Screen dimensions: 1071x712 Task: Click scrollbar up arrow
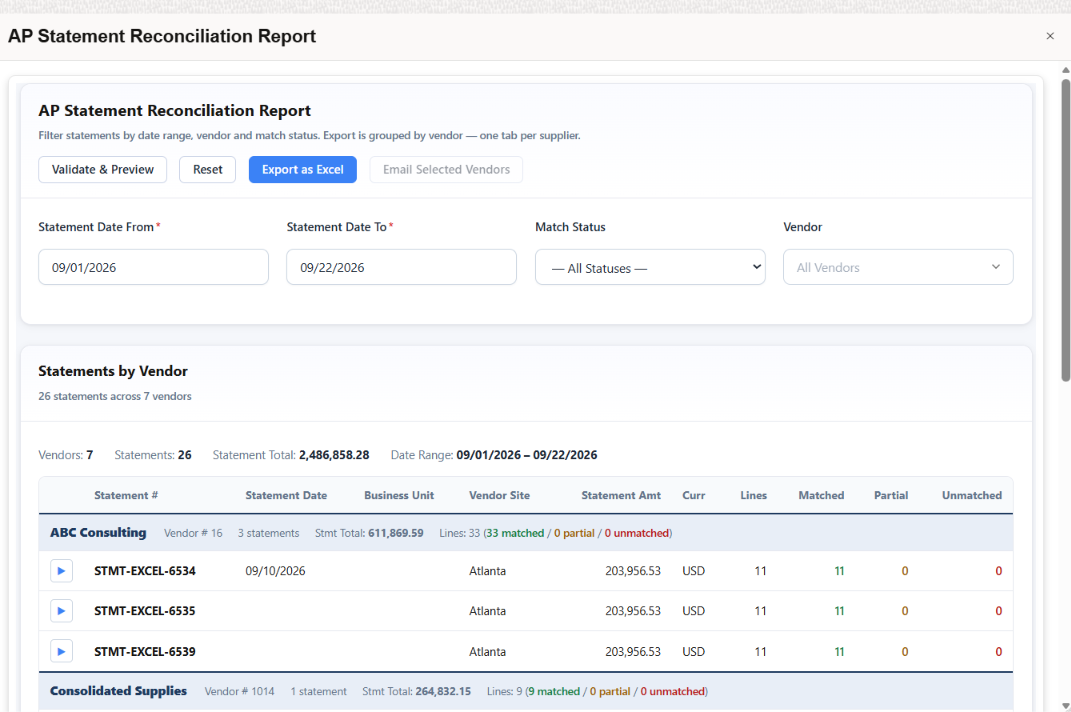(x=1066, y=70)
